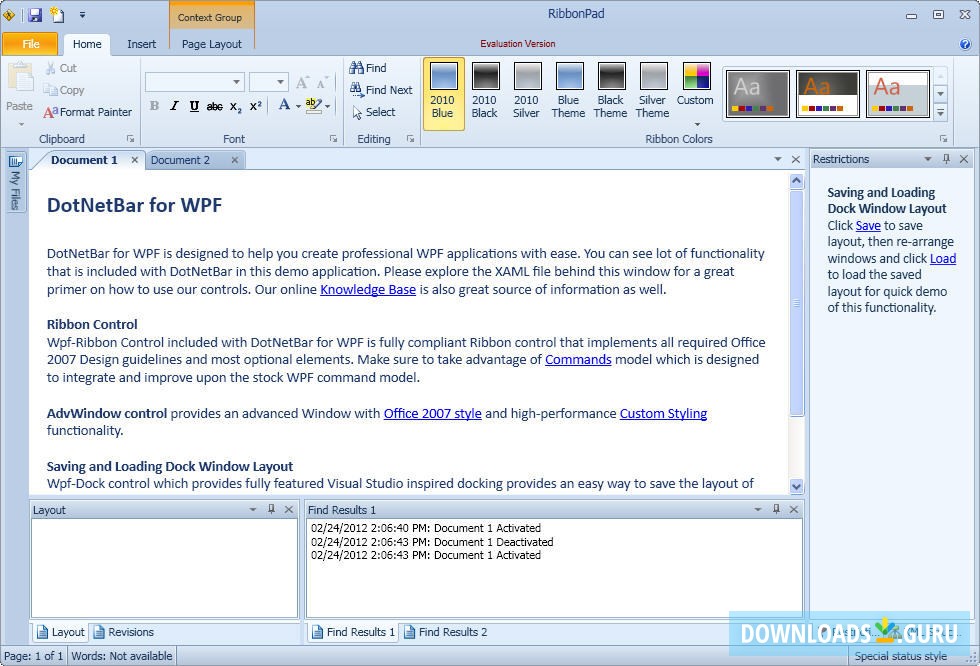Viewport: 980px width, 666px height.
Task: Click Find Next command
Action: [x=381, y=89]
